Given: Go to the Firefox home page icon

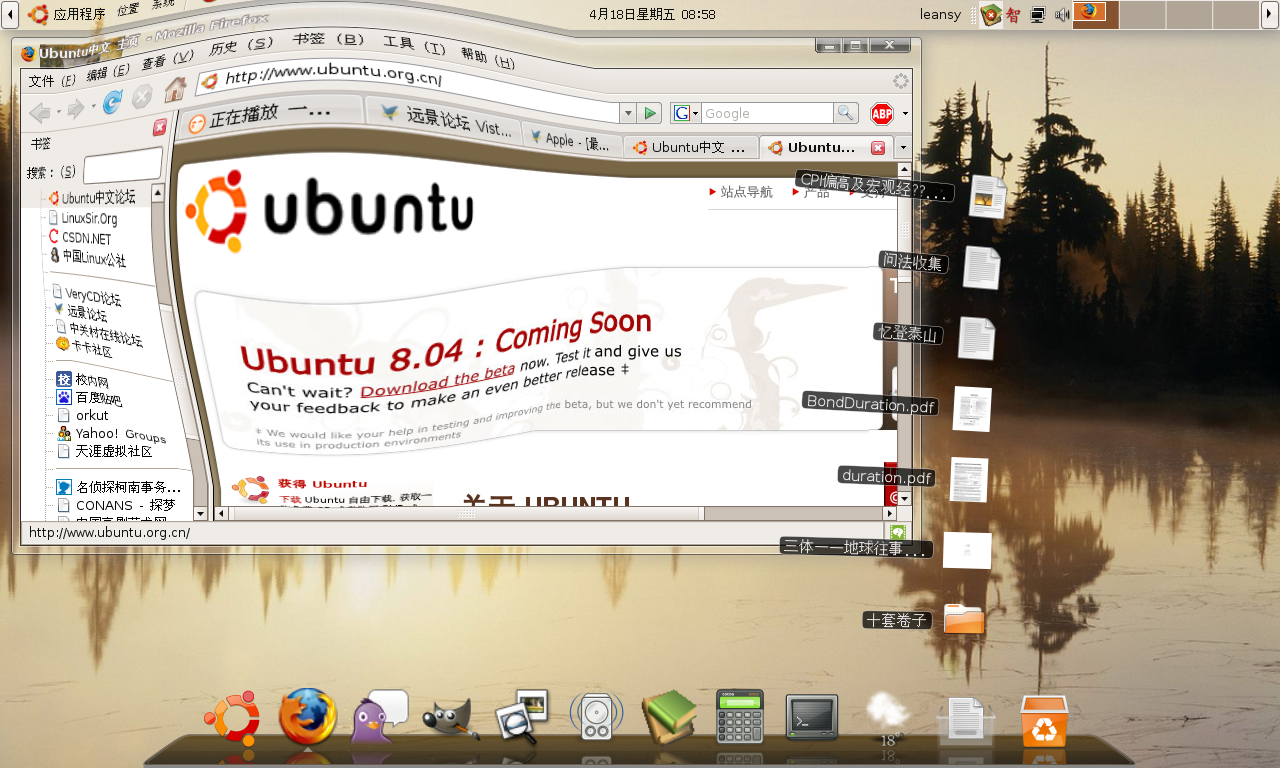Looking at the screenshot, I should pos(175,89).
